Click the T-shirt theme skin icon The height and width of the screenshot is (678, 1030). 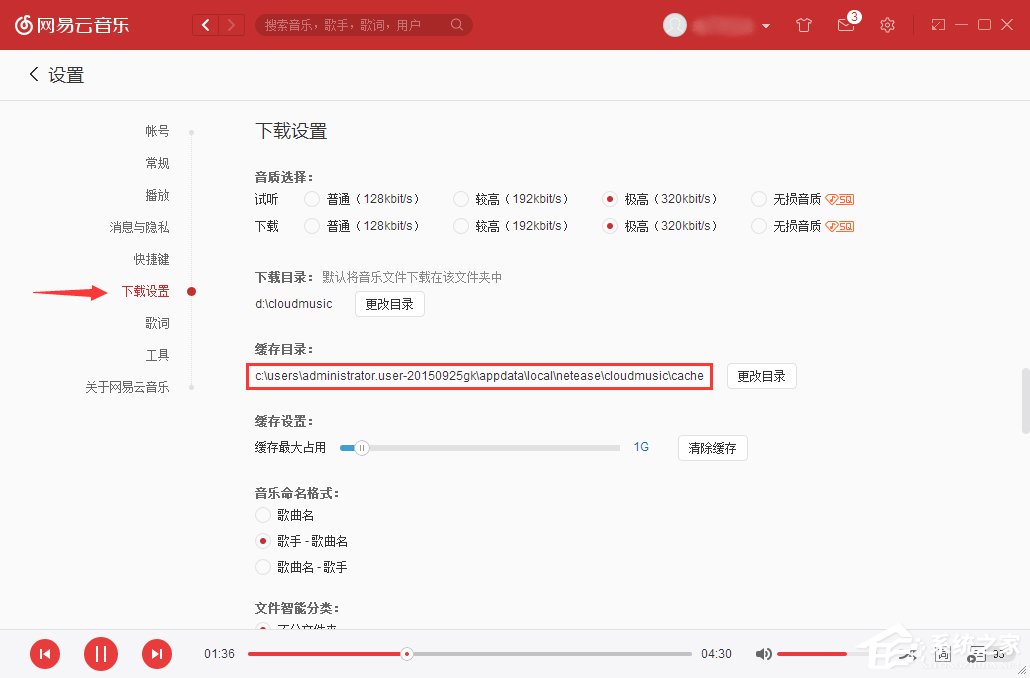click(803, 25)
